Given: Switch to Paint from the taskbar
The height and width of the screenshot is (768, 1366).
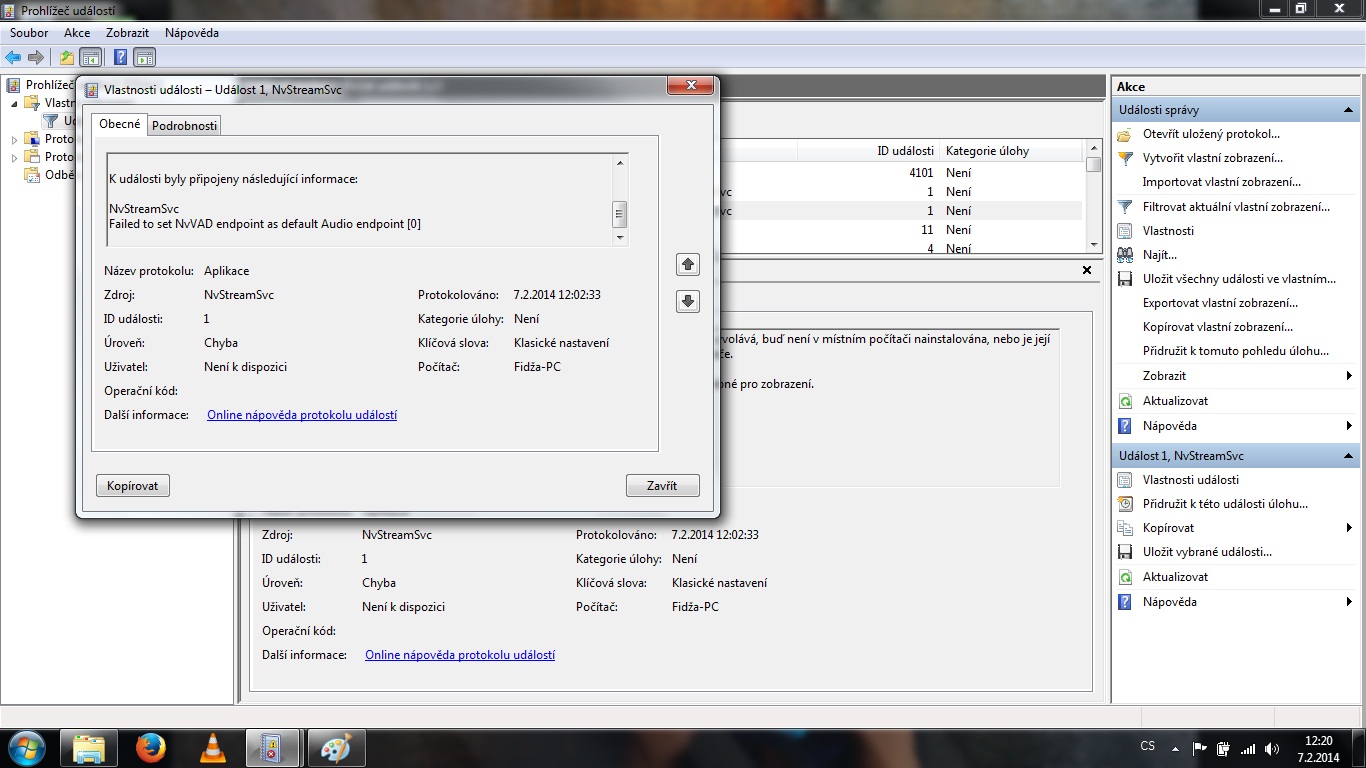Looking at the screenshot, I should [336, 748].
